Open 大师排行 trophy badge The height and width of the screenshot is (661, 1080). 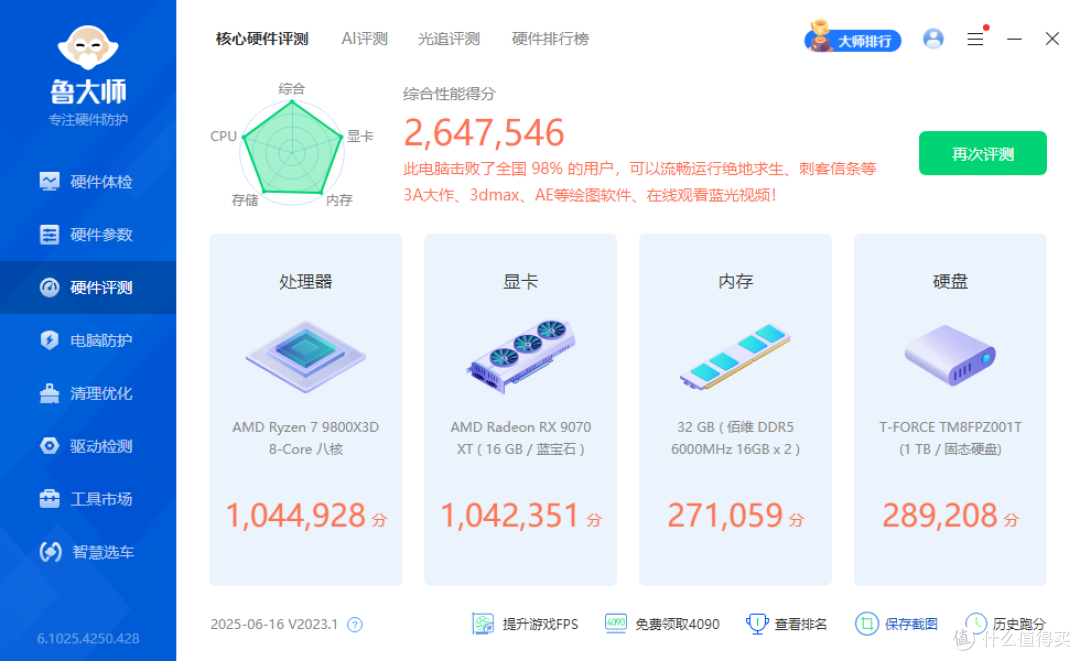click(x=853, y=39)
